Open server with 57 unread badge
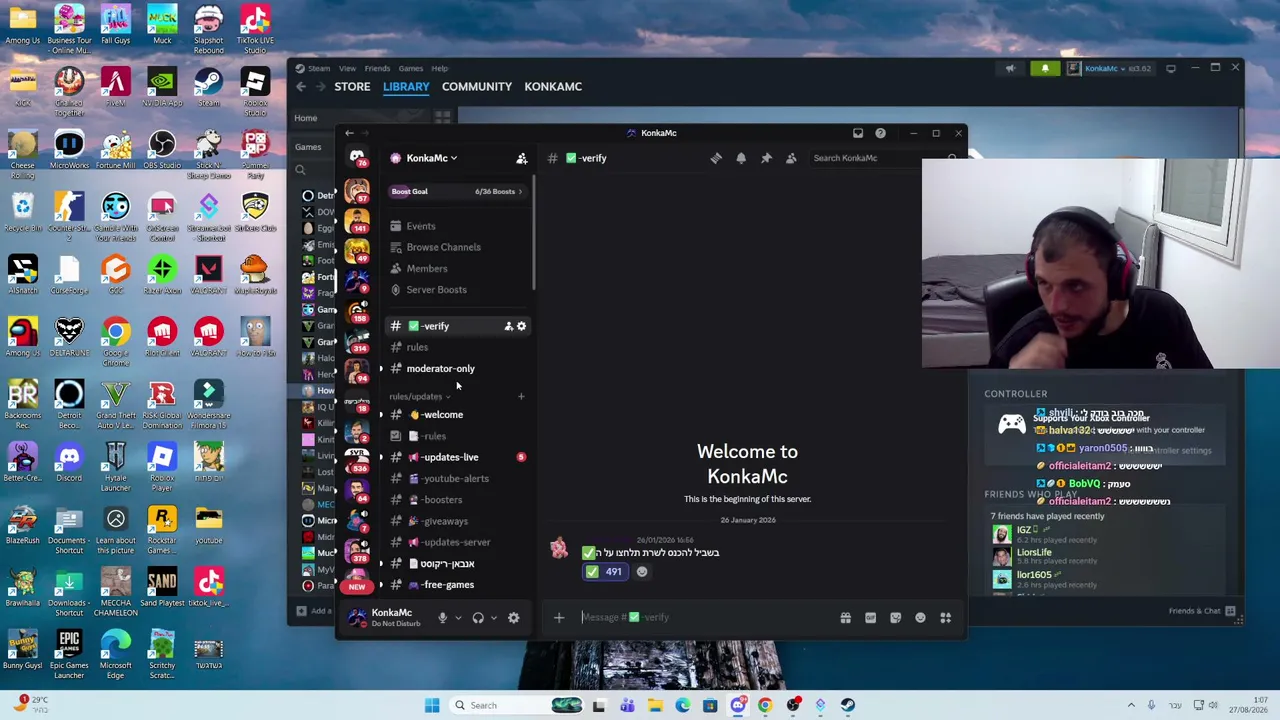 (x=356, y=190)
